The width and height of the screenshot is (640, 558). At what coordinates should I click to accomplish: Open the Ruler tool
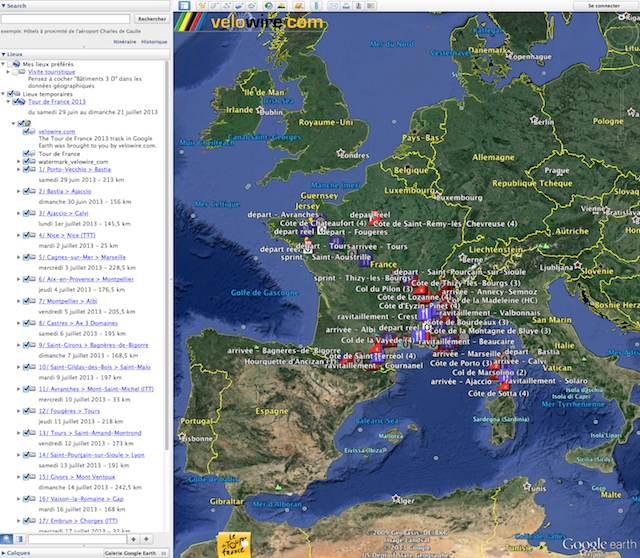point(316,6)
